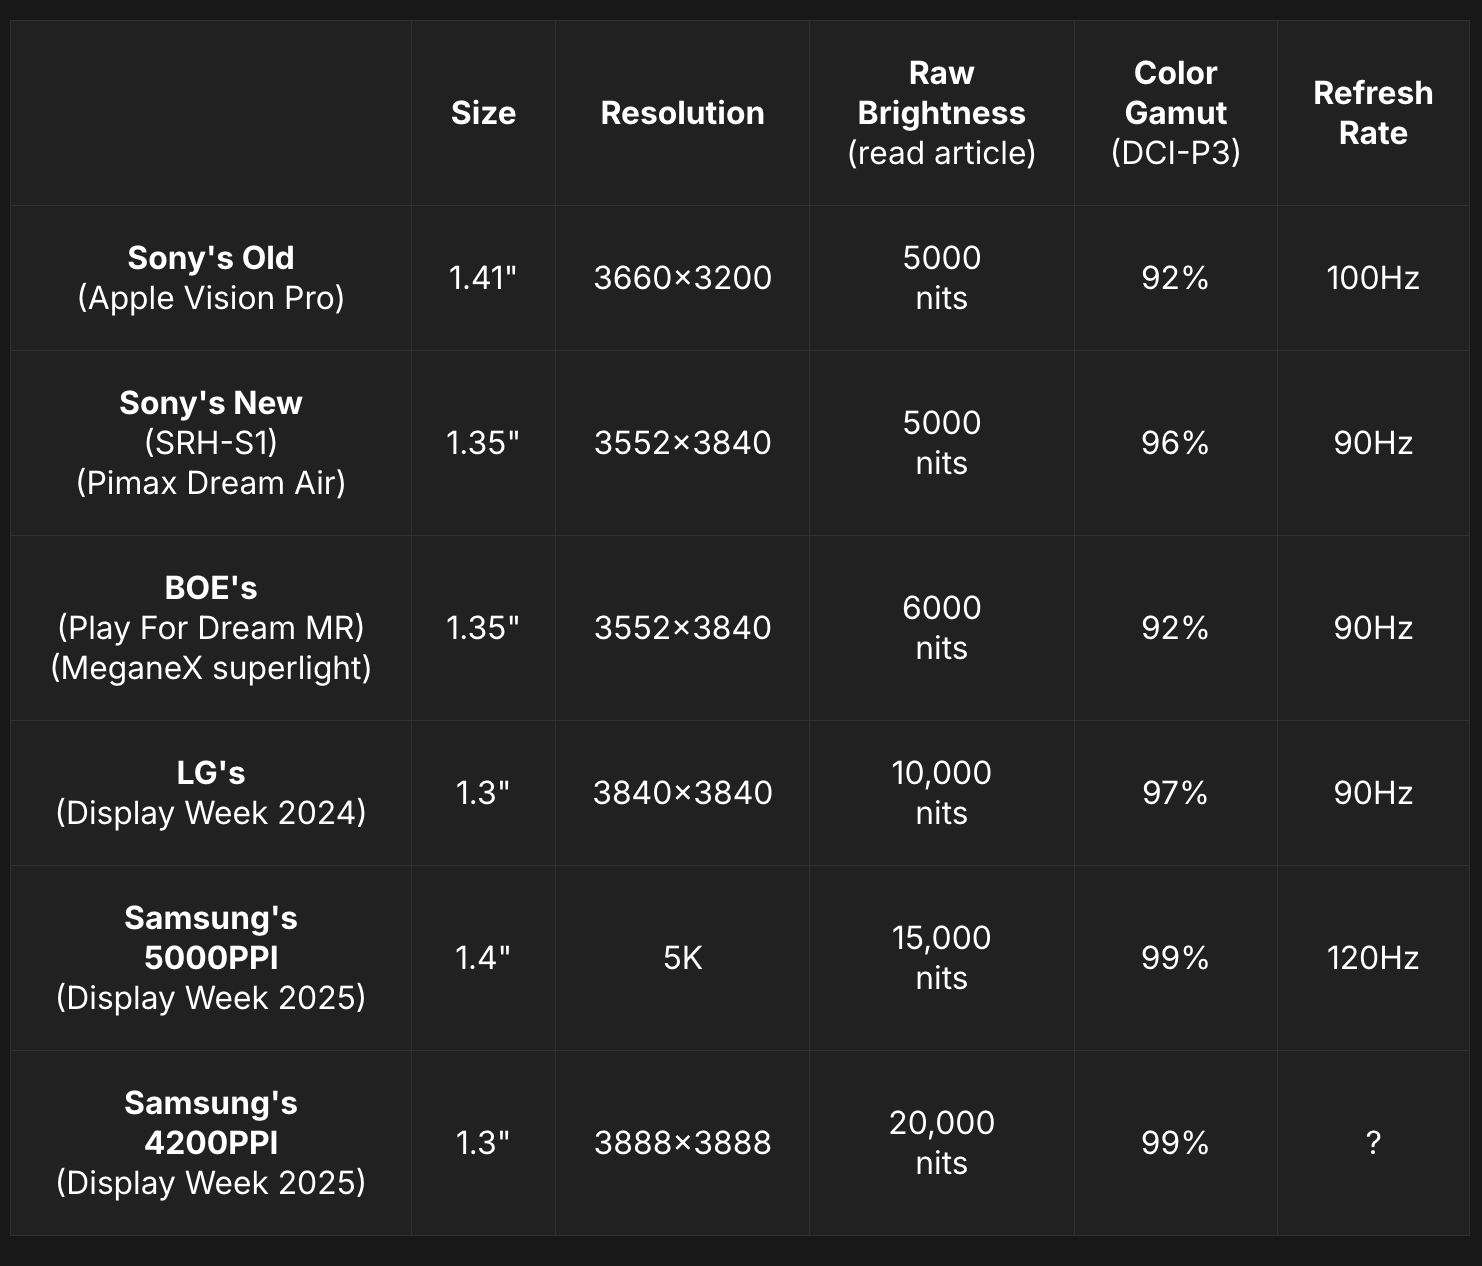
Task: Select the 10,000 nits brightness cell
Action: coord(941,793)
